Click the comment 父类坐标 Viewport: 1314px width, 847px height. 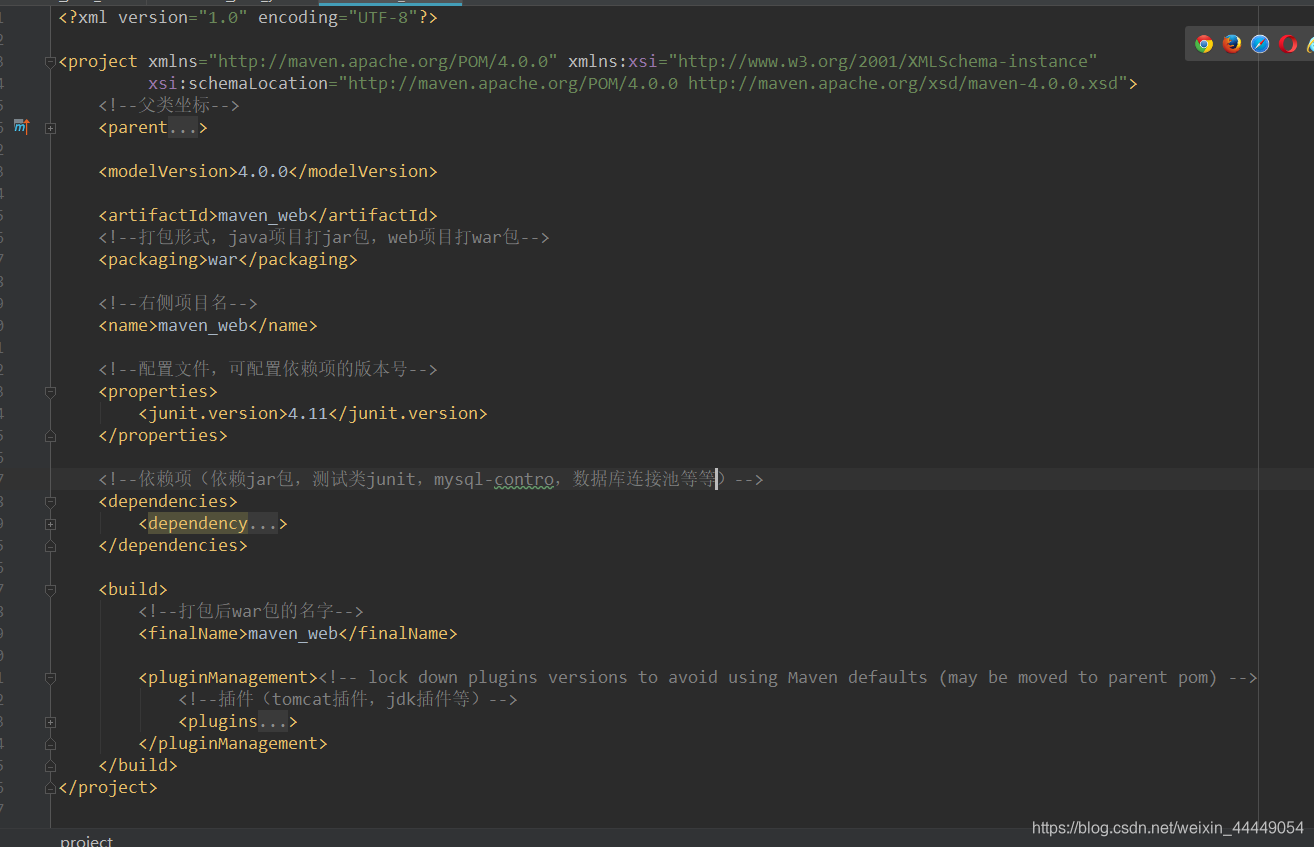[169, 105]
